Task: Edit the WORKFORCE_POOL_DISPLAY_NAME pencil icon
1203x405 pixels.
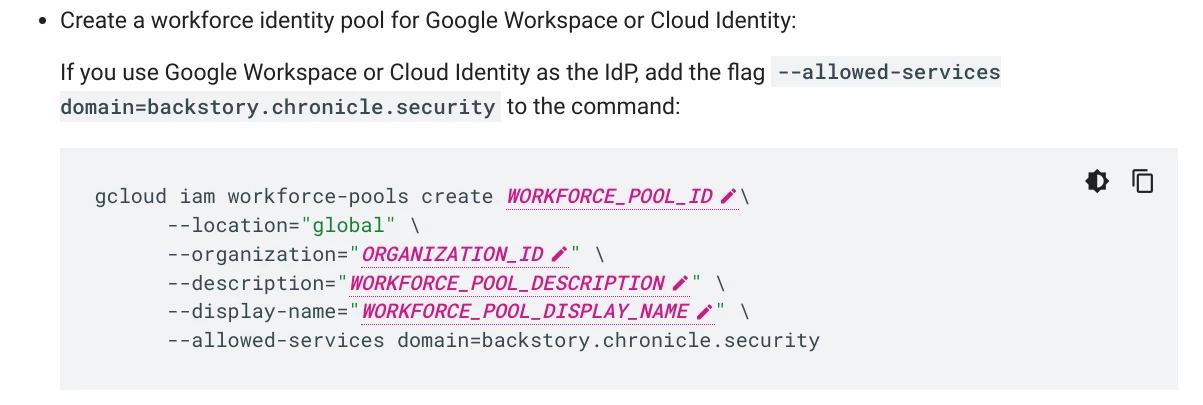Action: click(705, 311)
